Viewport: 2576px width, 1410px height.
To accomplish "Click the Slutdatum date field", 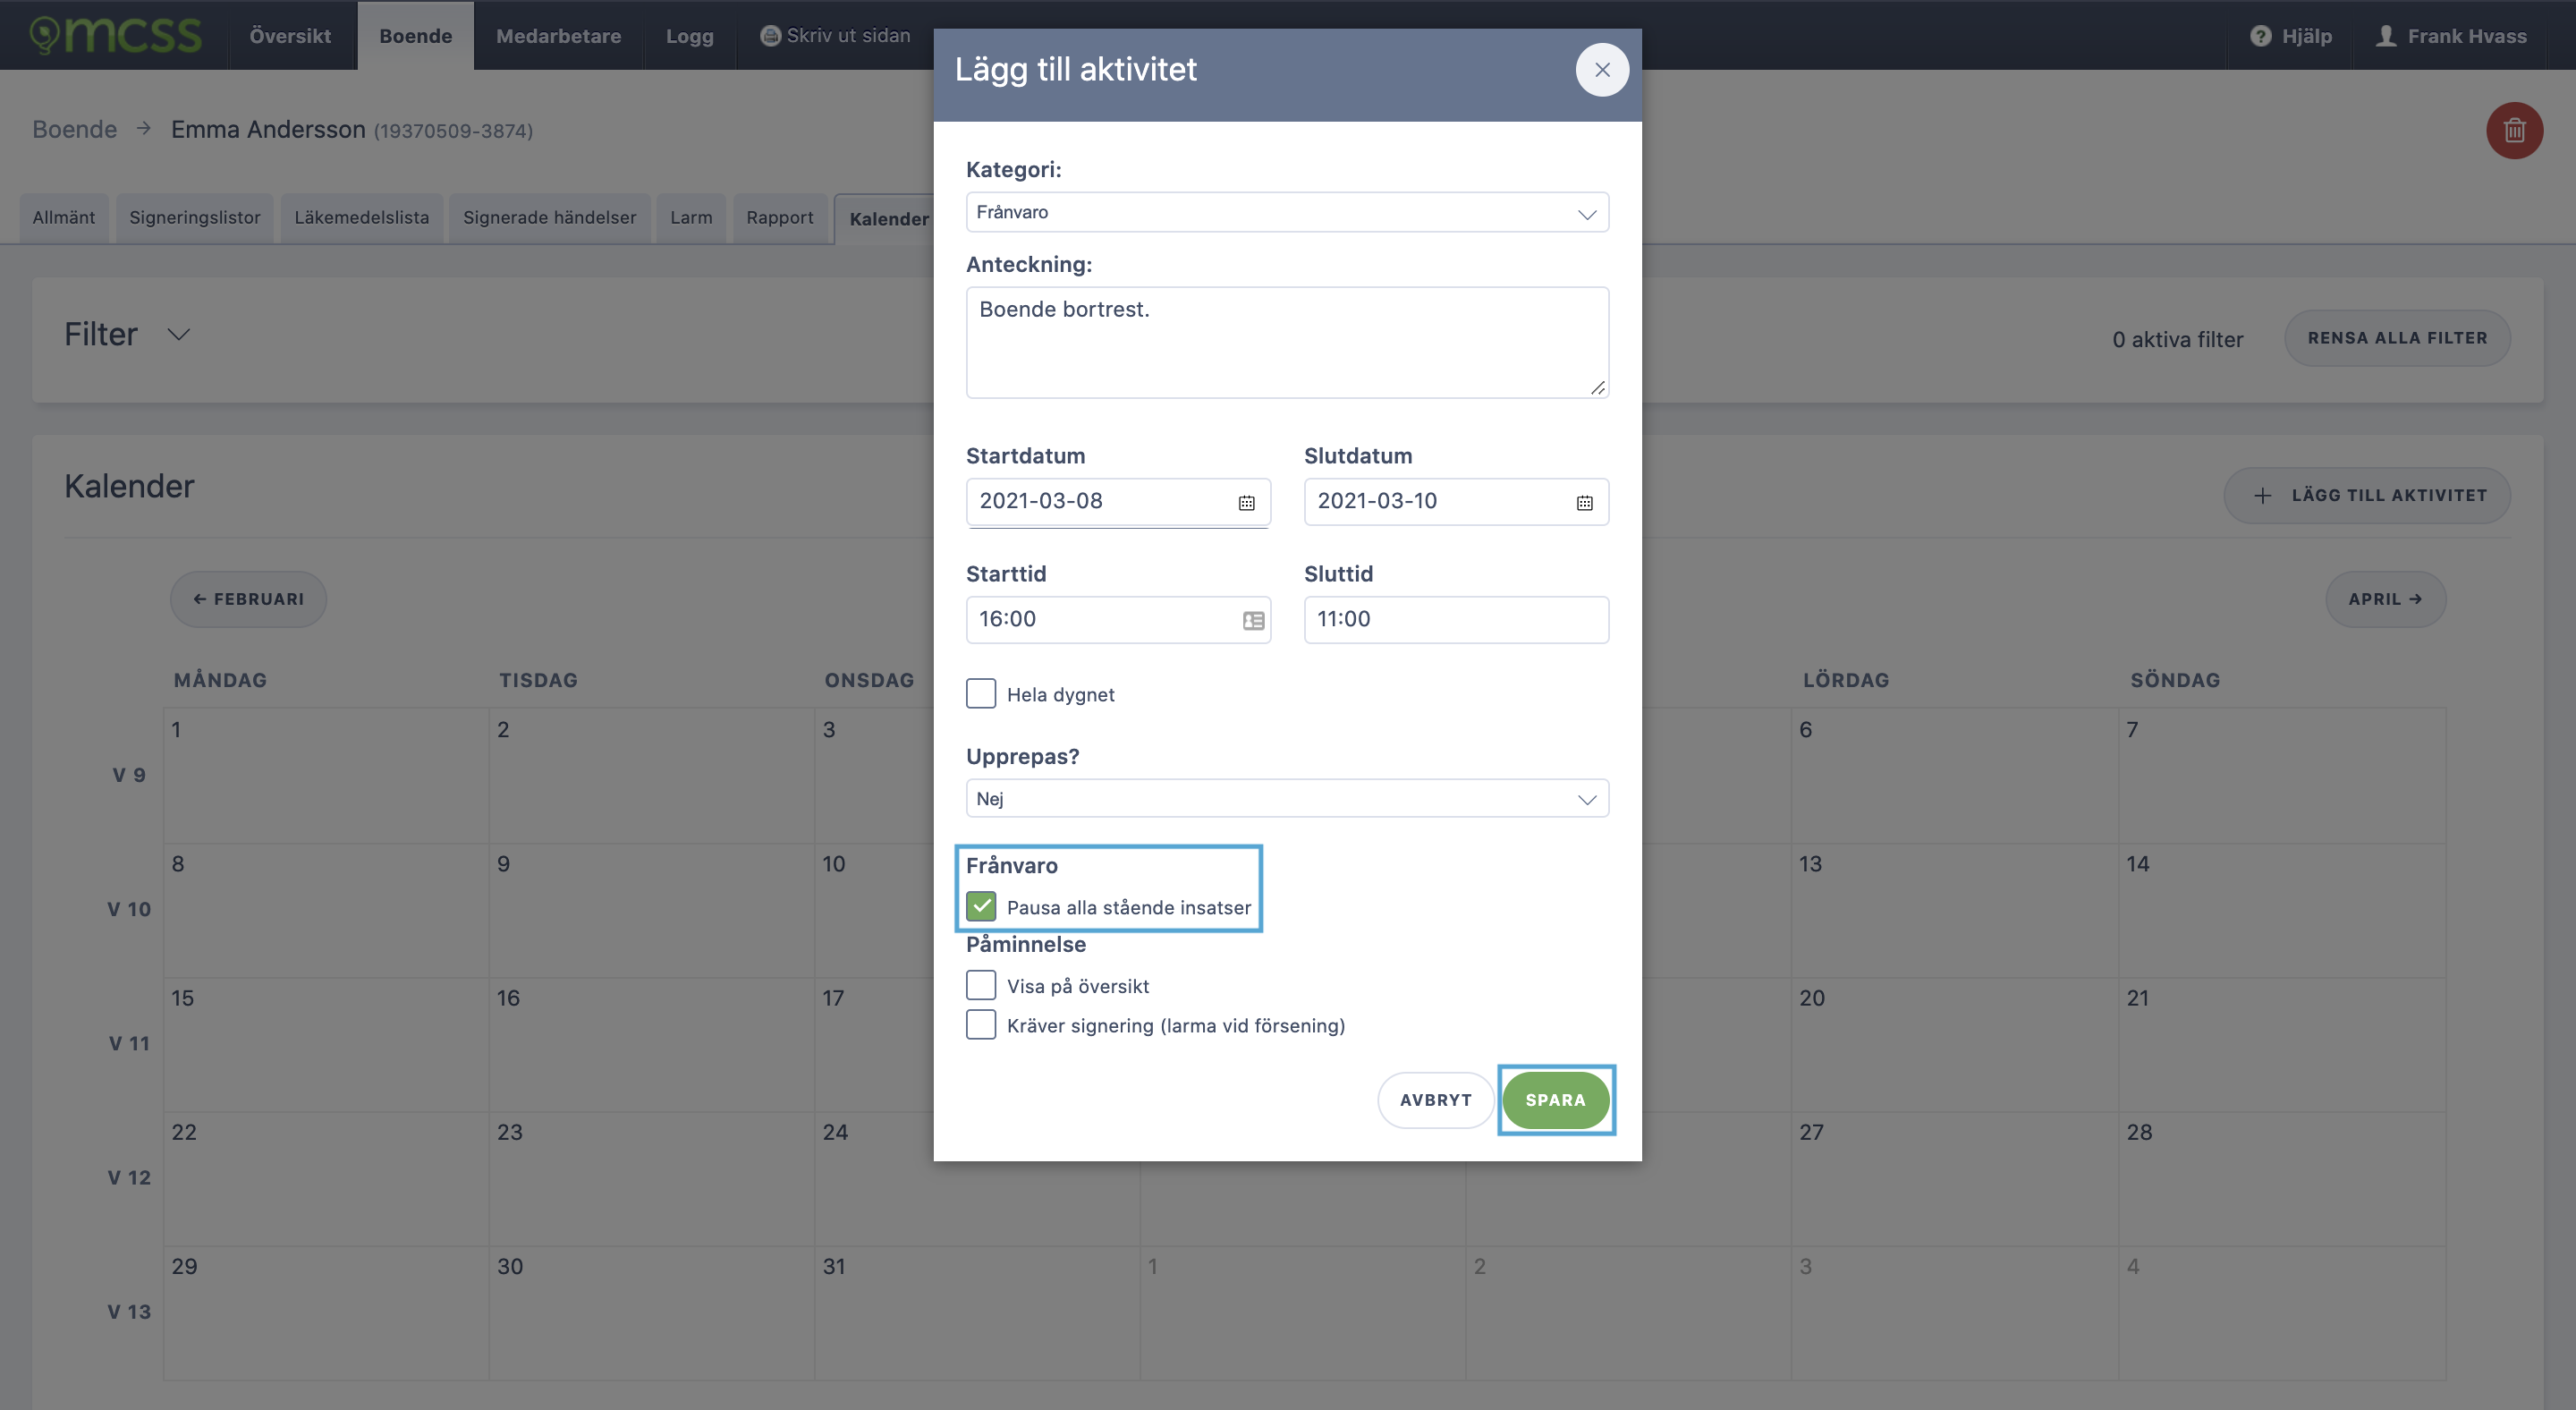I will [x=1456, y=502].
